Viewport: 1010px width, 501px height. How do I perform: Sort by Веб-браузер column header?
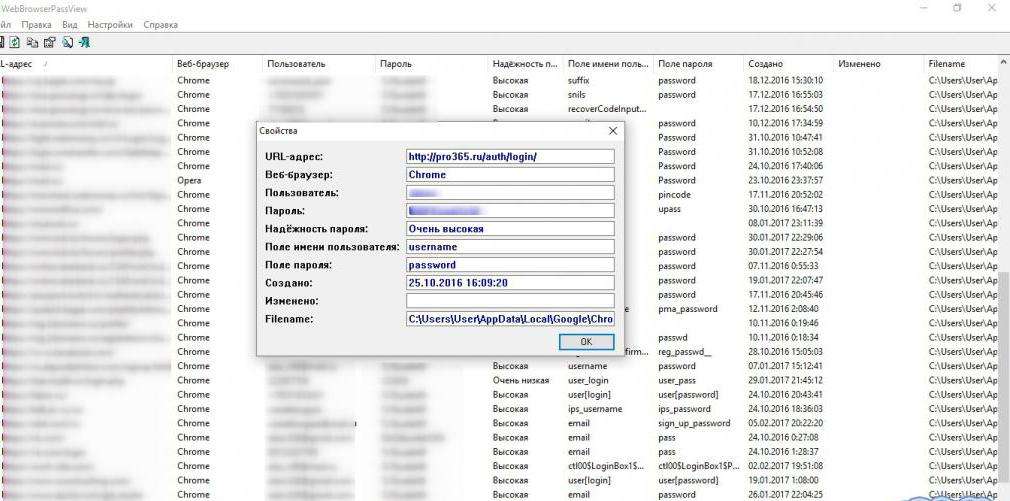[x=203, y=64]
